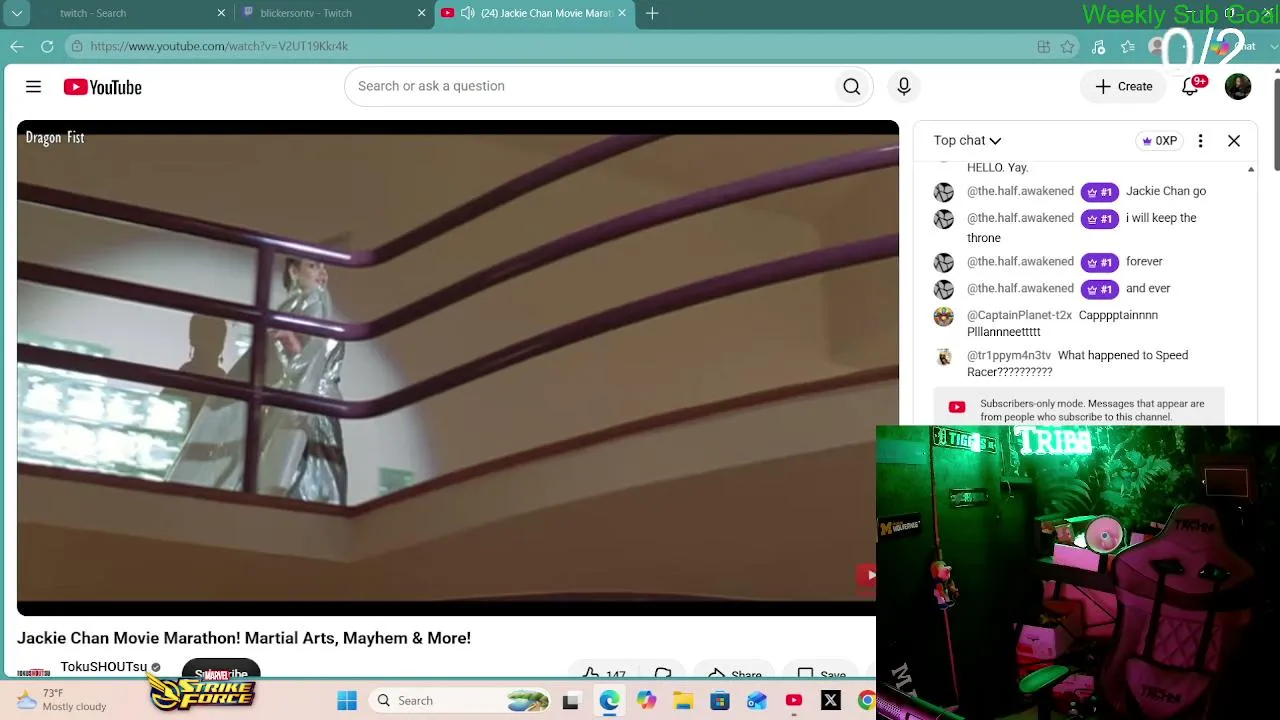This screenshot has width=1280, height=720.
Task: Expand the Top chat dropdown
Action: (x=967, y=141)
